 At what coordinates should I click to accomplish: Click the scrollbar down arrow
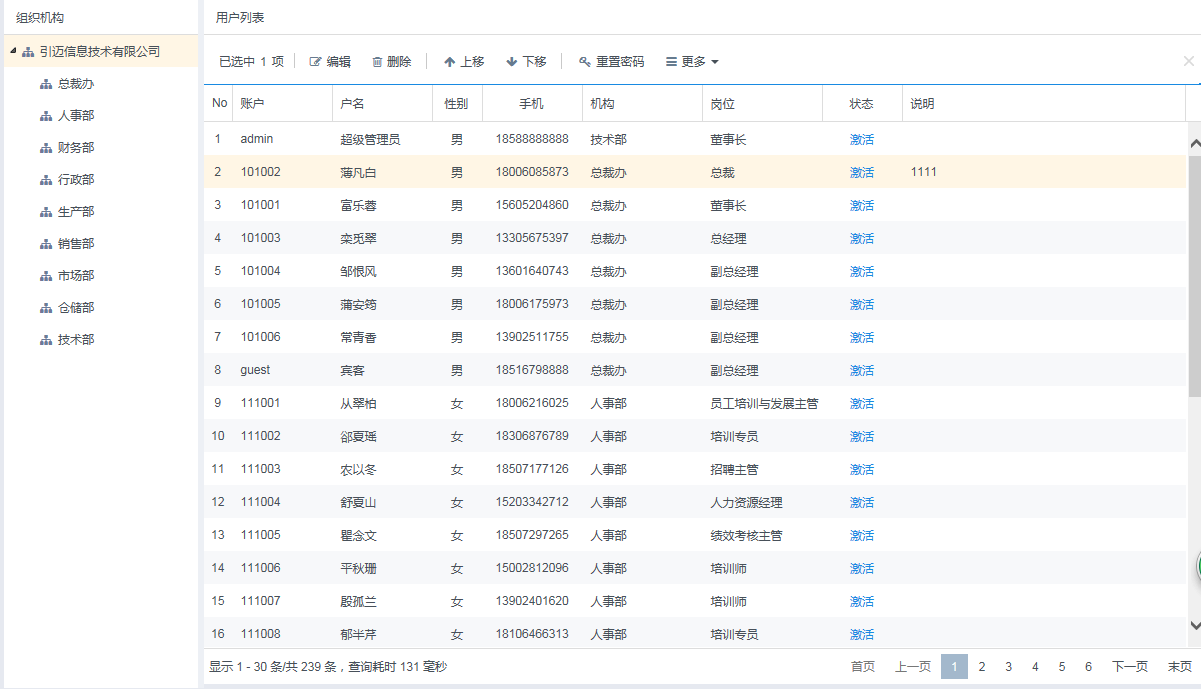pyautogui.click(x=1194, y=626)
